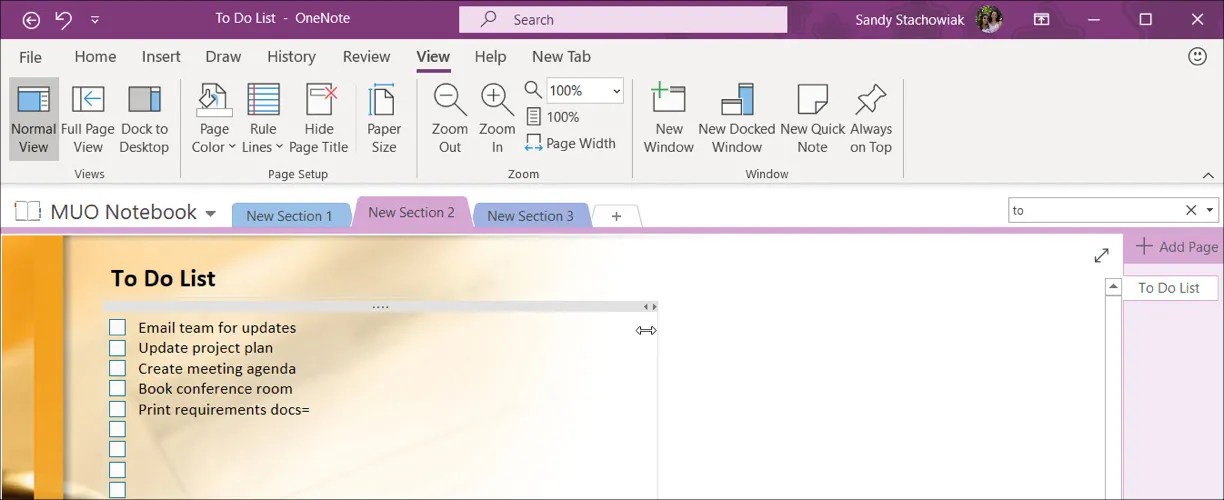Open the History tab

291,57
